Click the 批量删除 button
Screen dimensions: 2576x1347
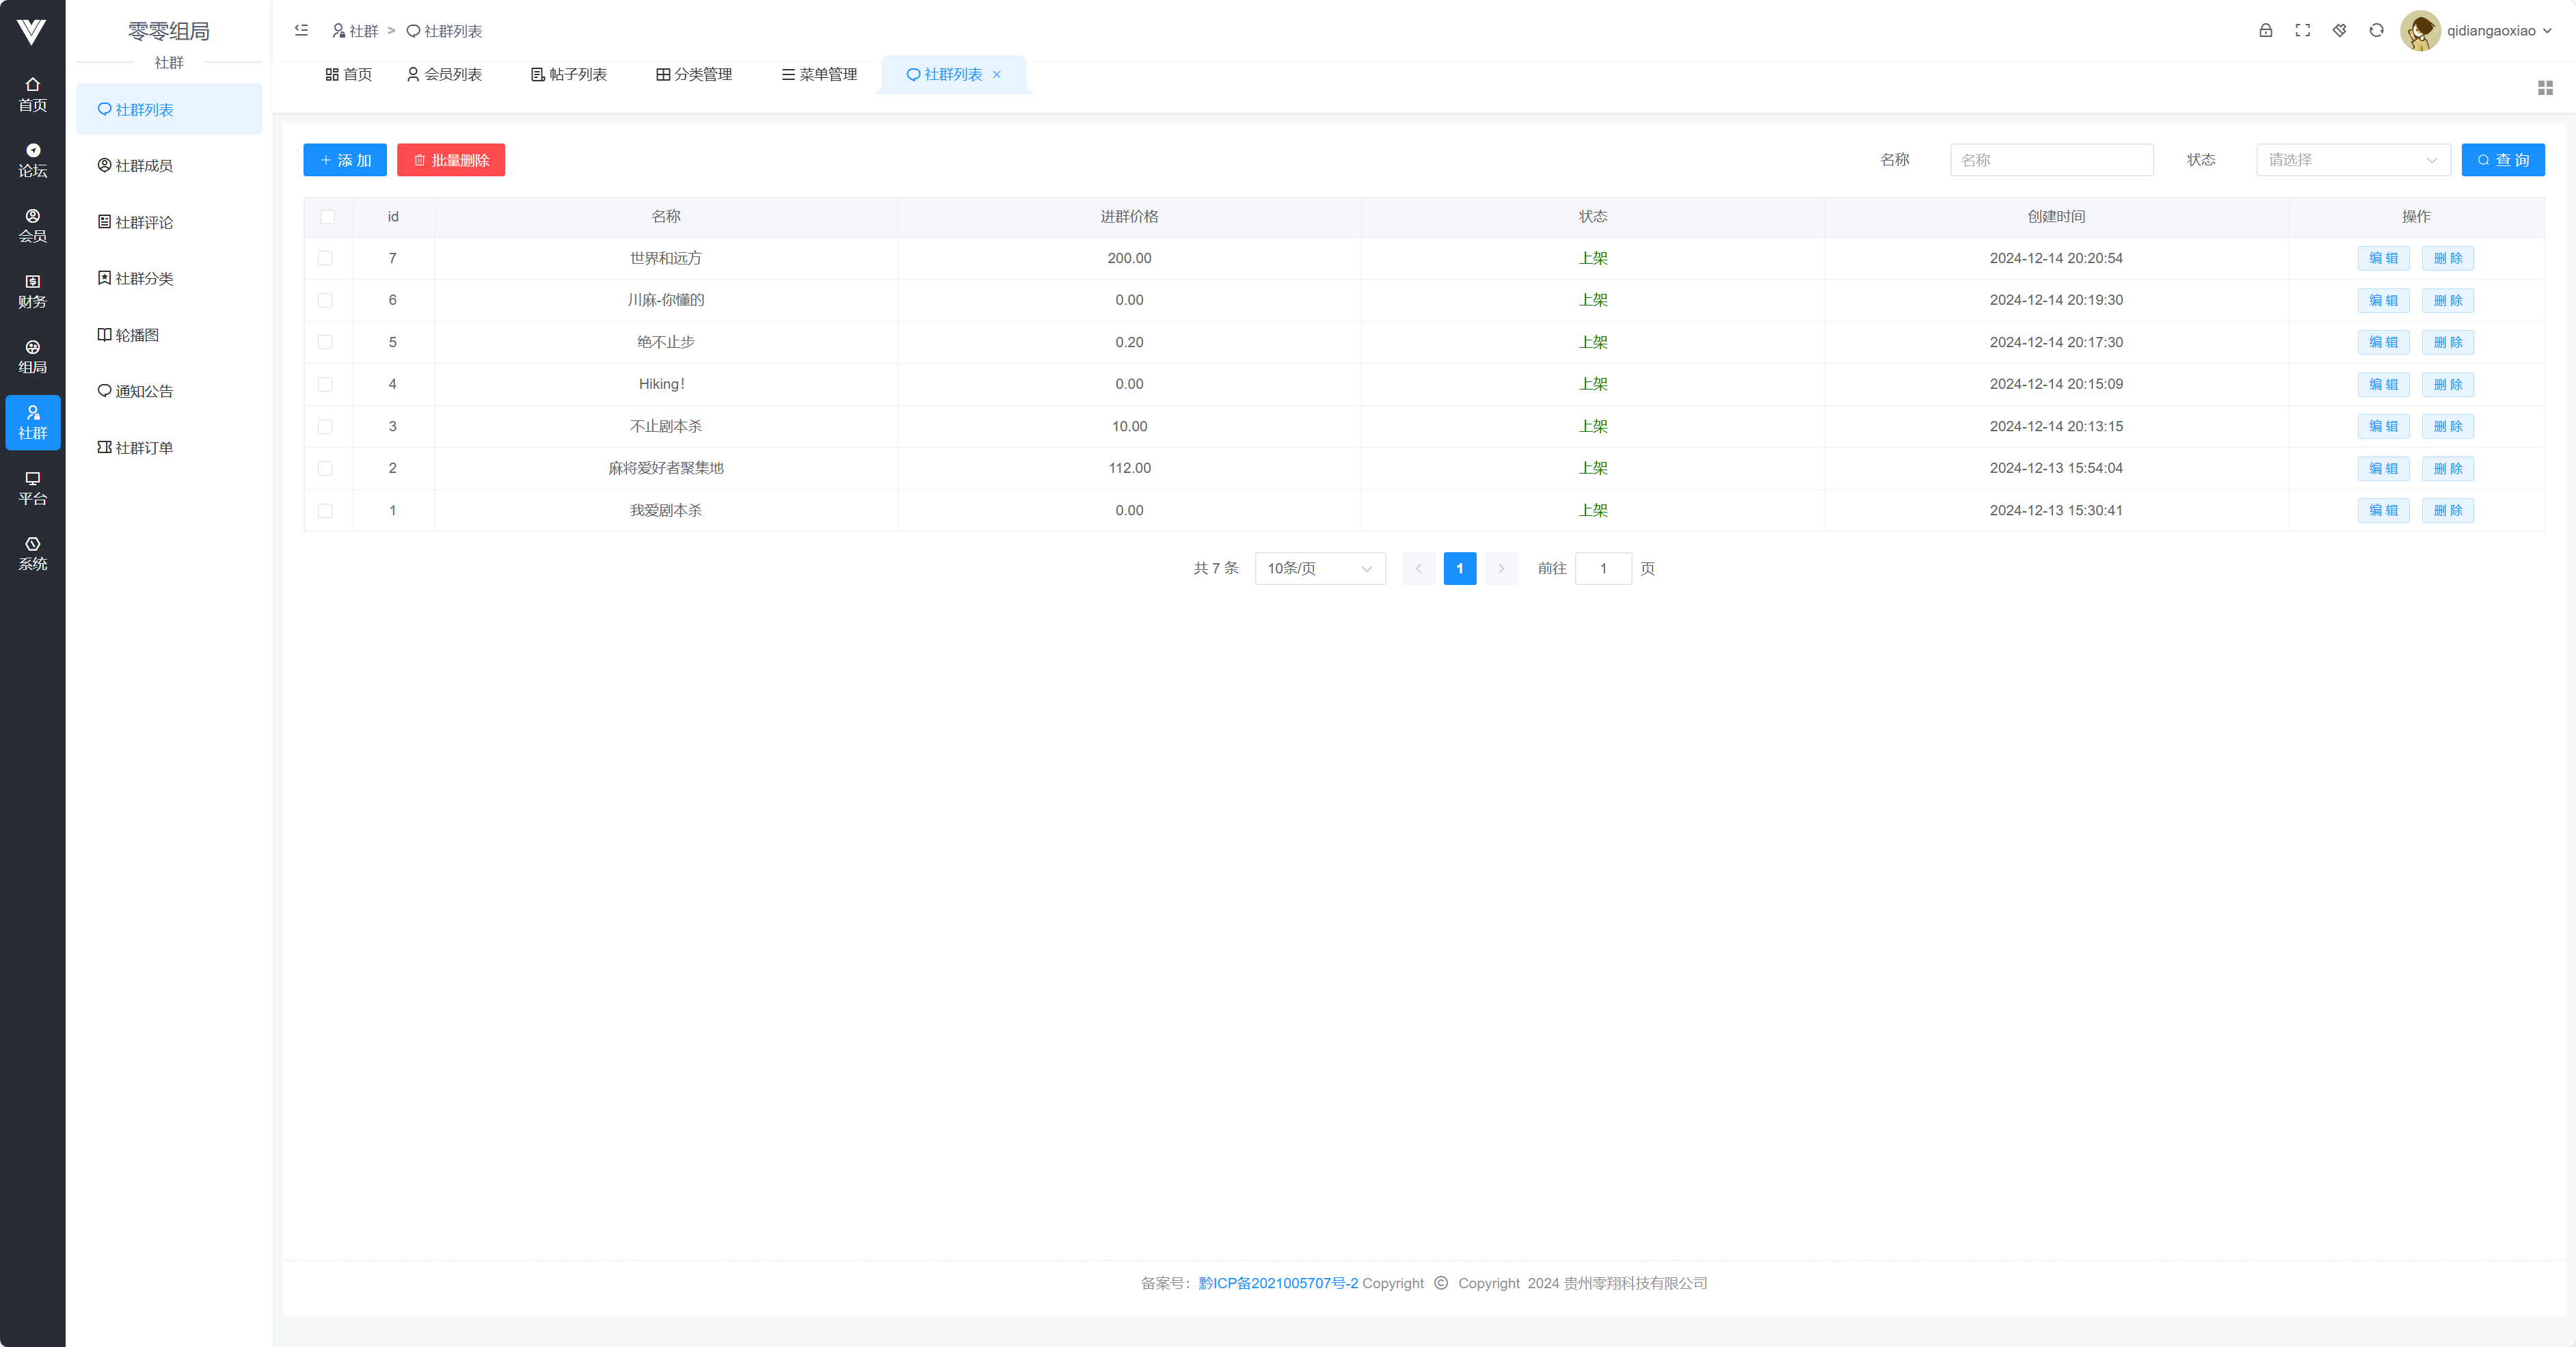click(x=450, y=160)
